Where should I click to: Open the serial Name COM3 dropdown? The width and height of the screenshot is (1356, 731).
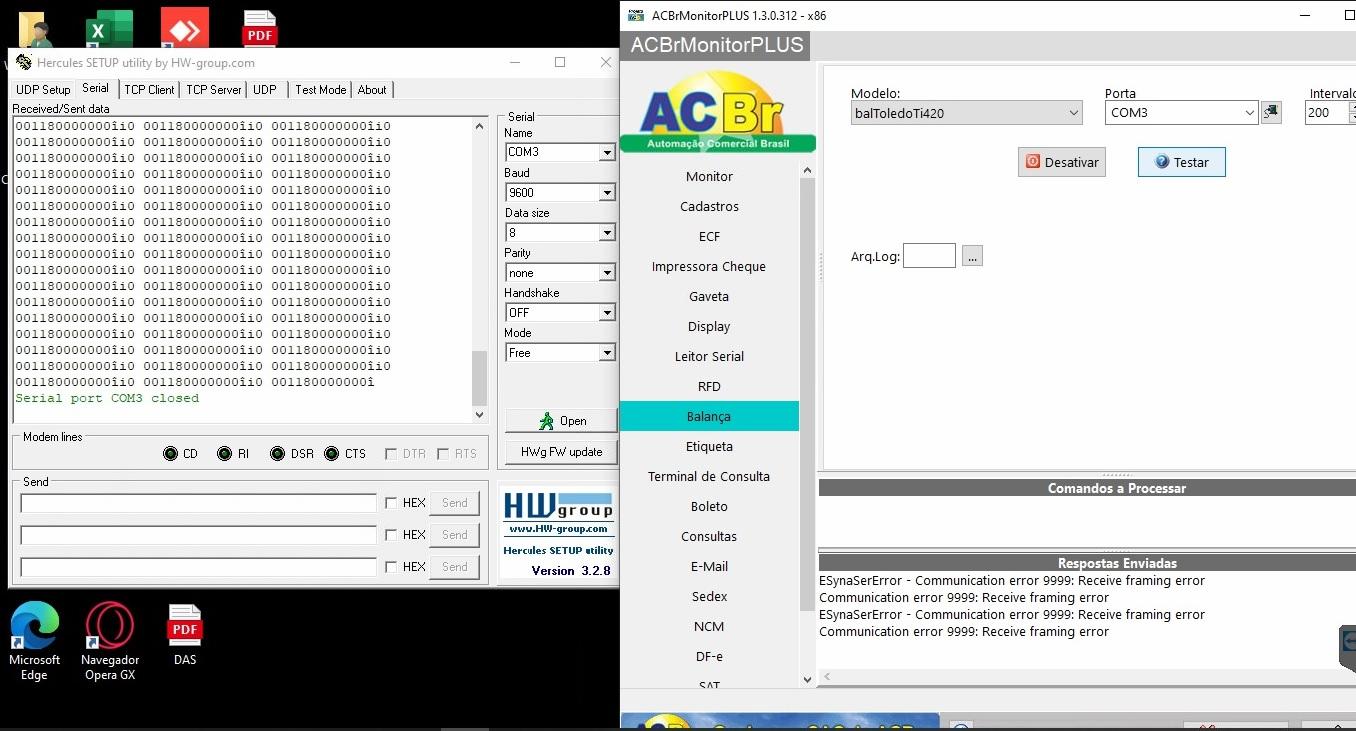click(x=606, y=153)
